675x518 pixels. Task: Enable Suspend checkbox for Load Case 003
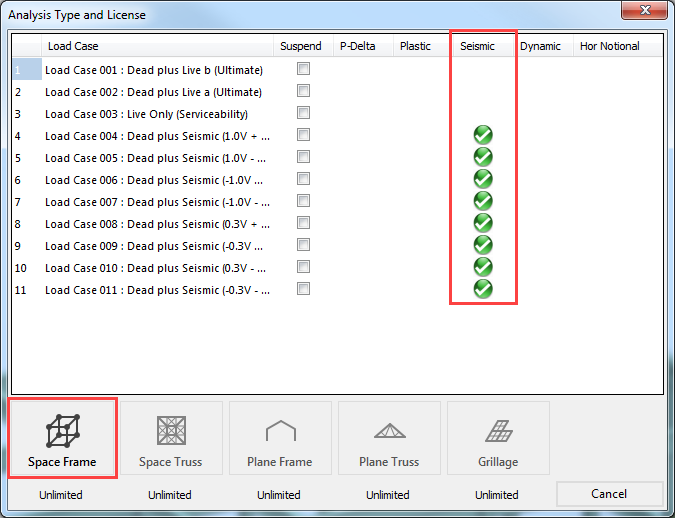303,113
